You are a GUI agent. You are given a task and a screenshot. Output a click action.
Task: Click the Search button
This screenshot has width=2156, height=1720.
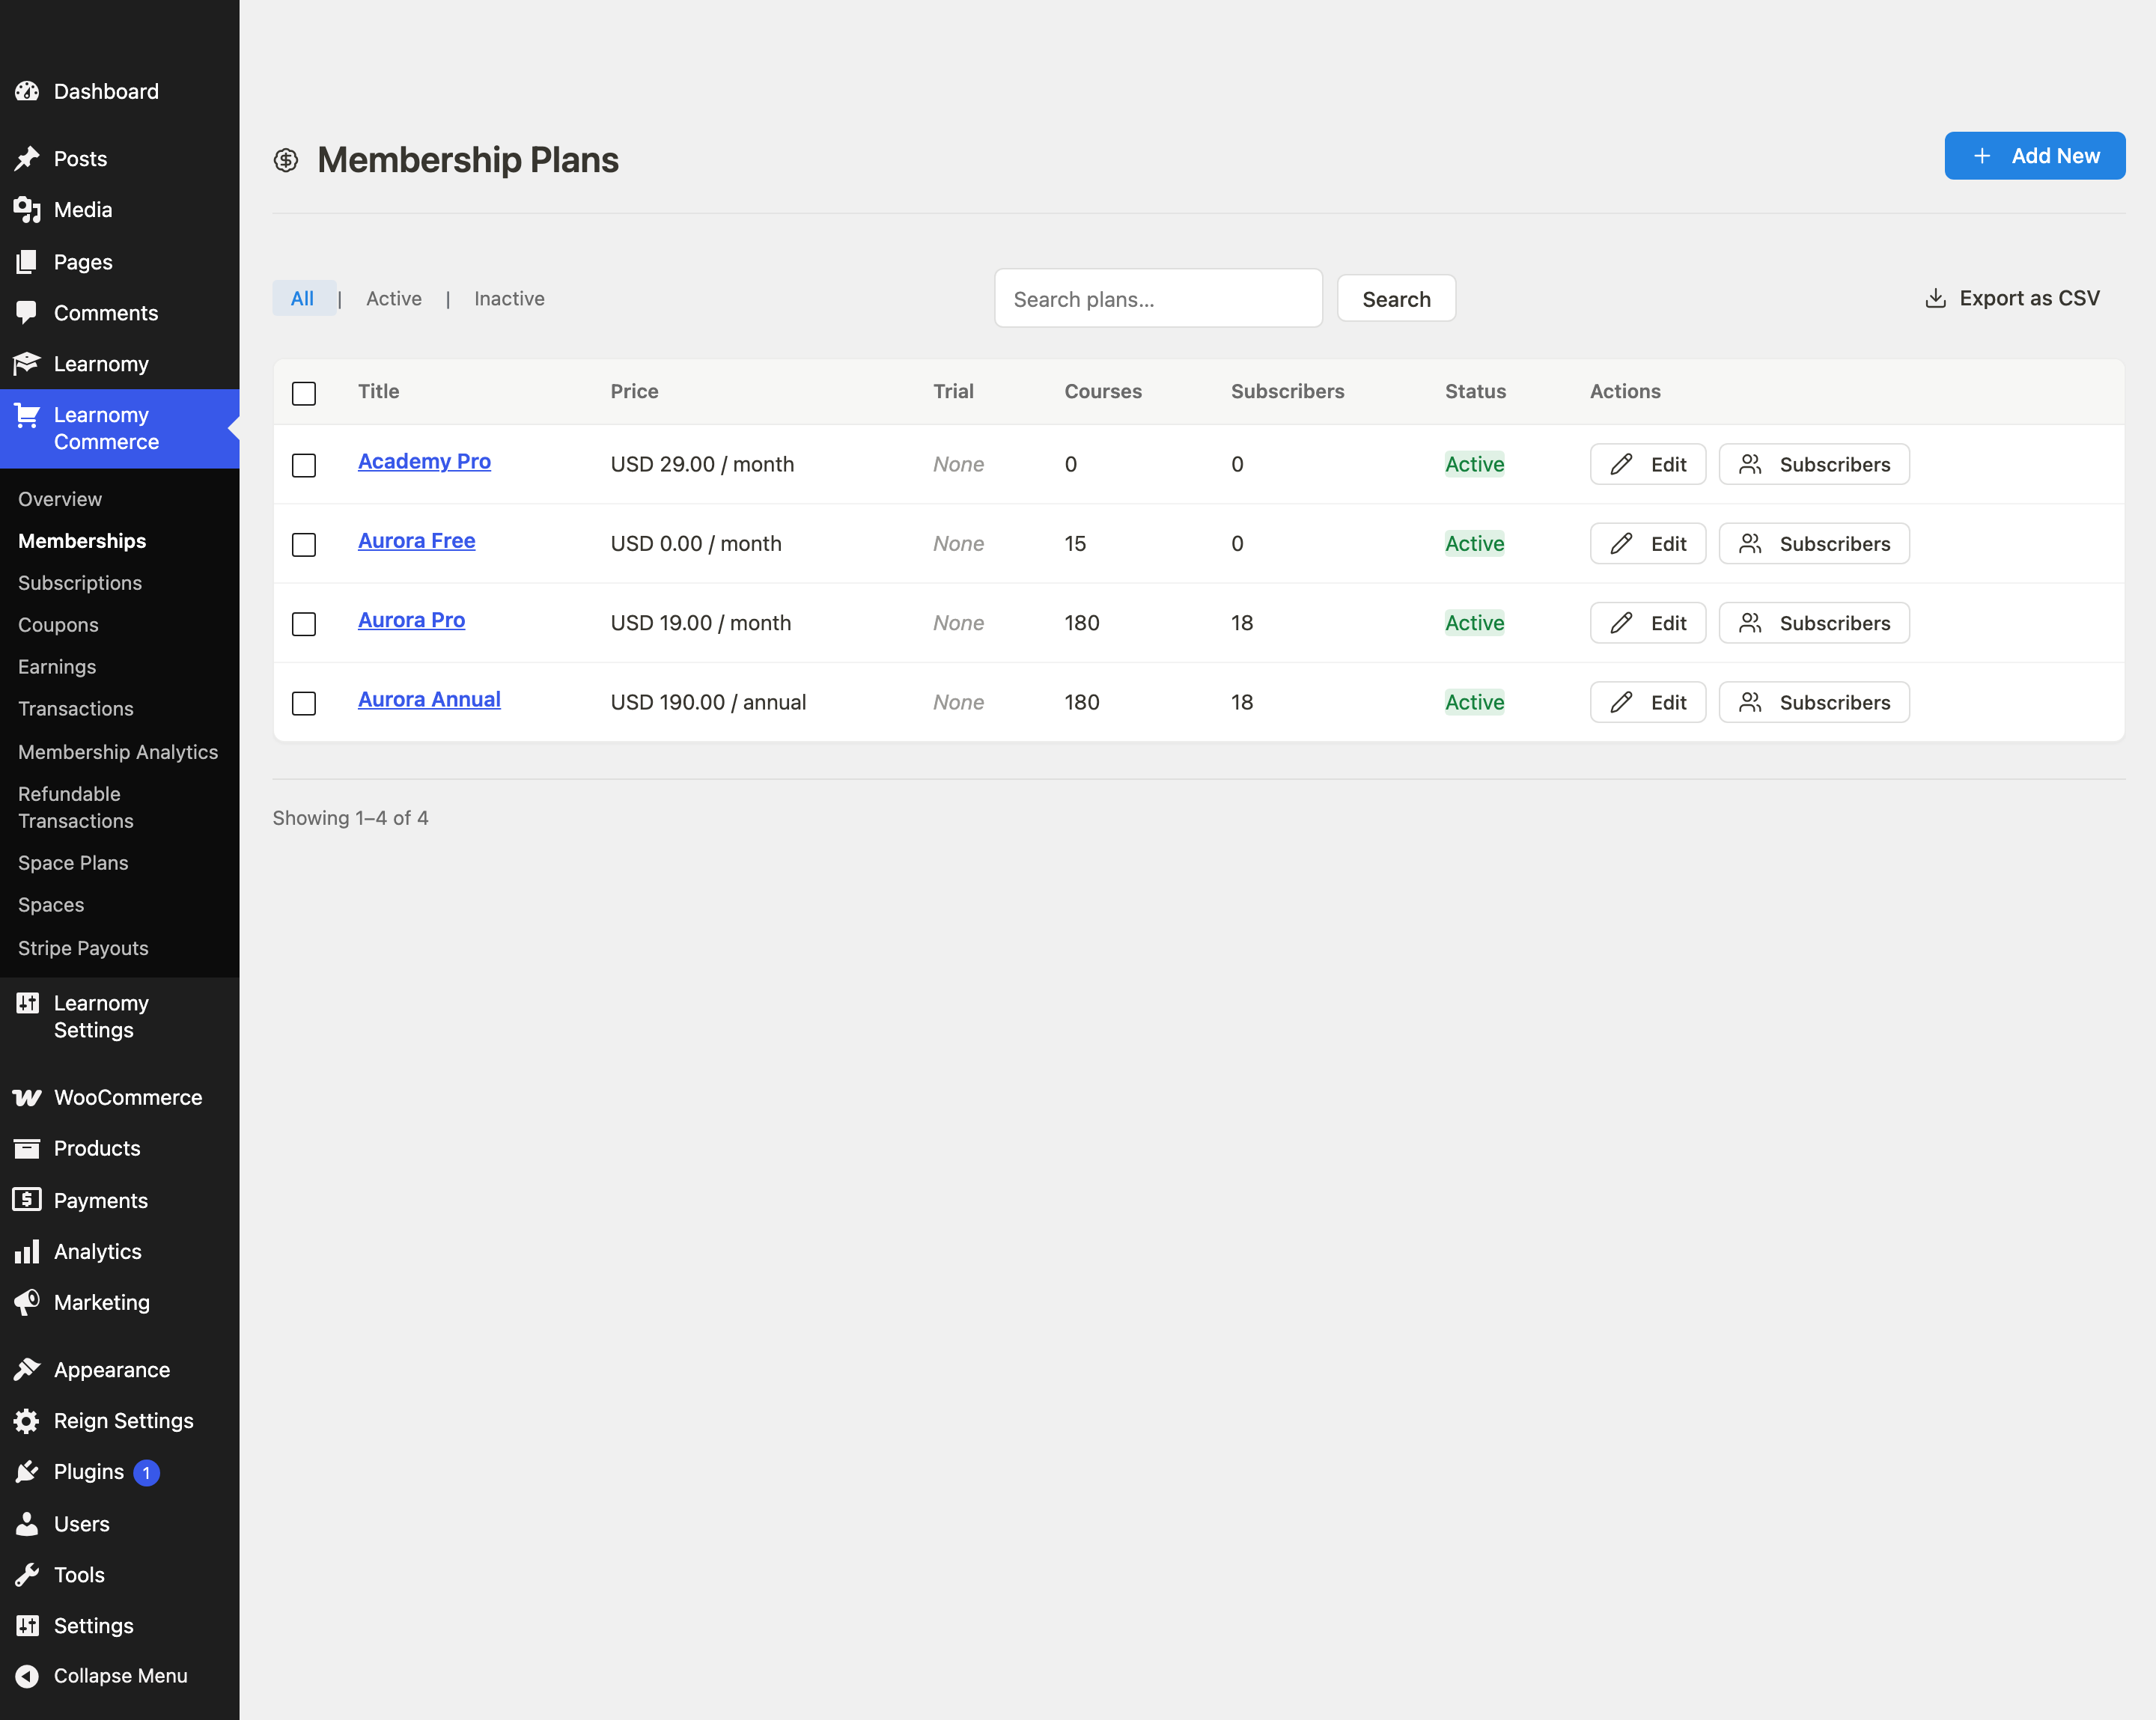(x=1396, y=299)
